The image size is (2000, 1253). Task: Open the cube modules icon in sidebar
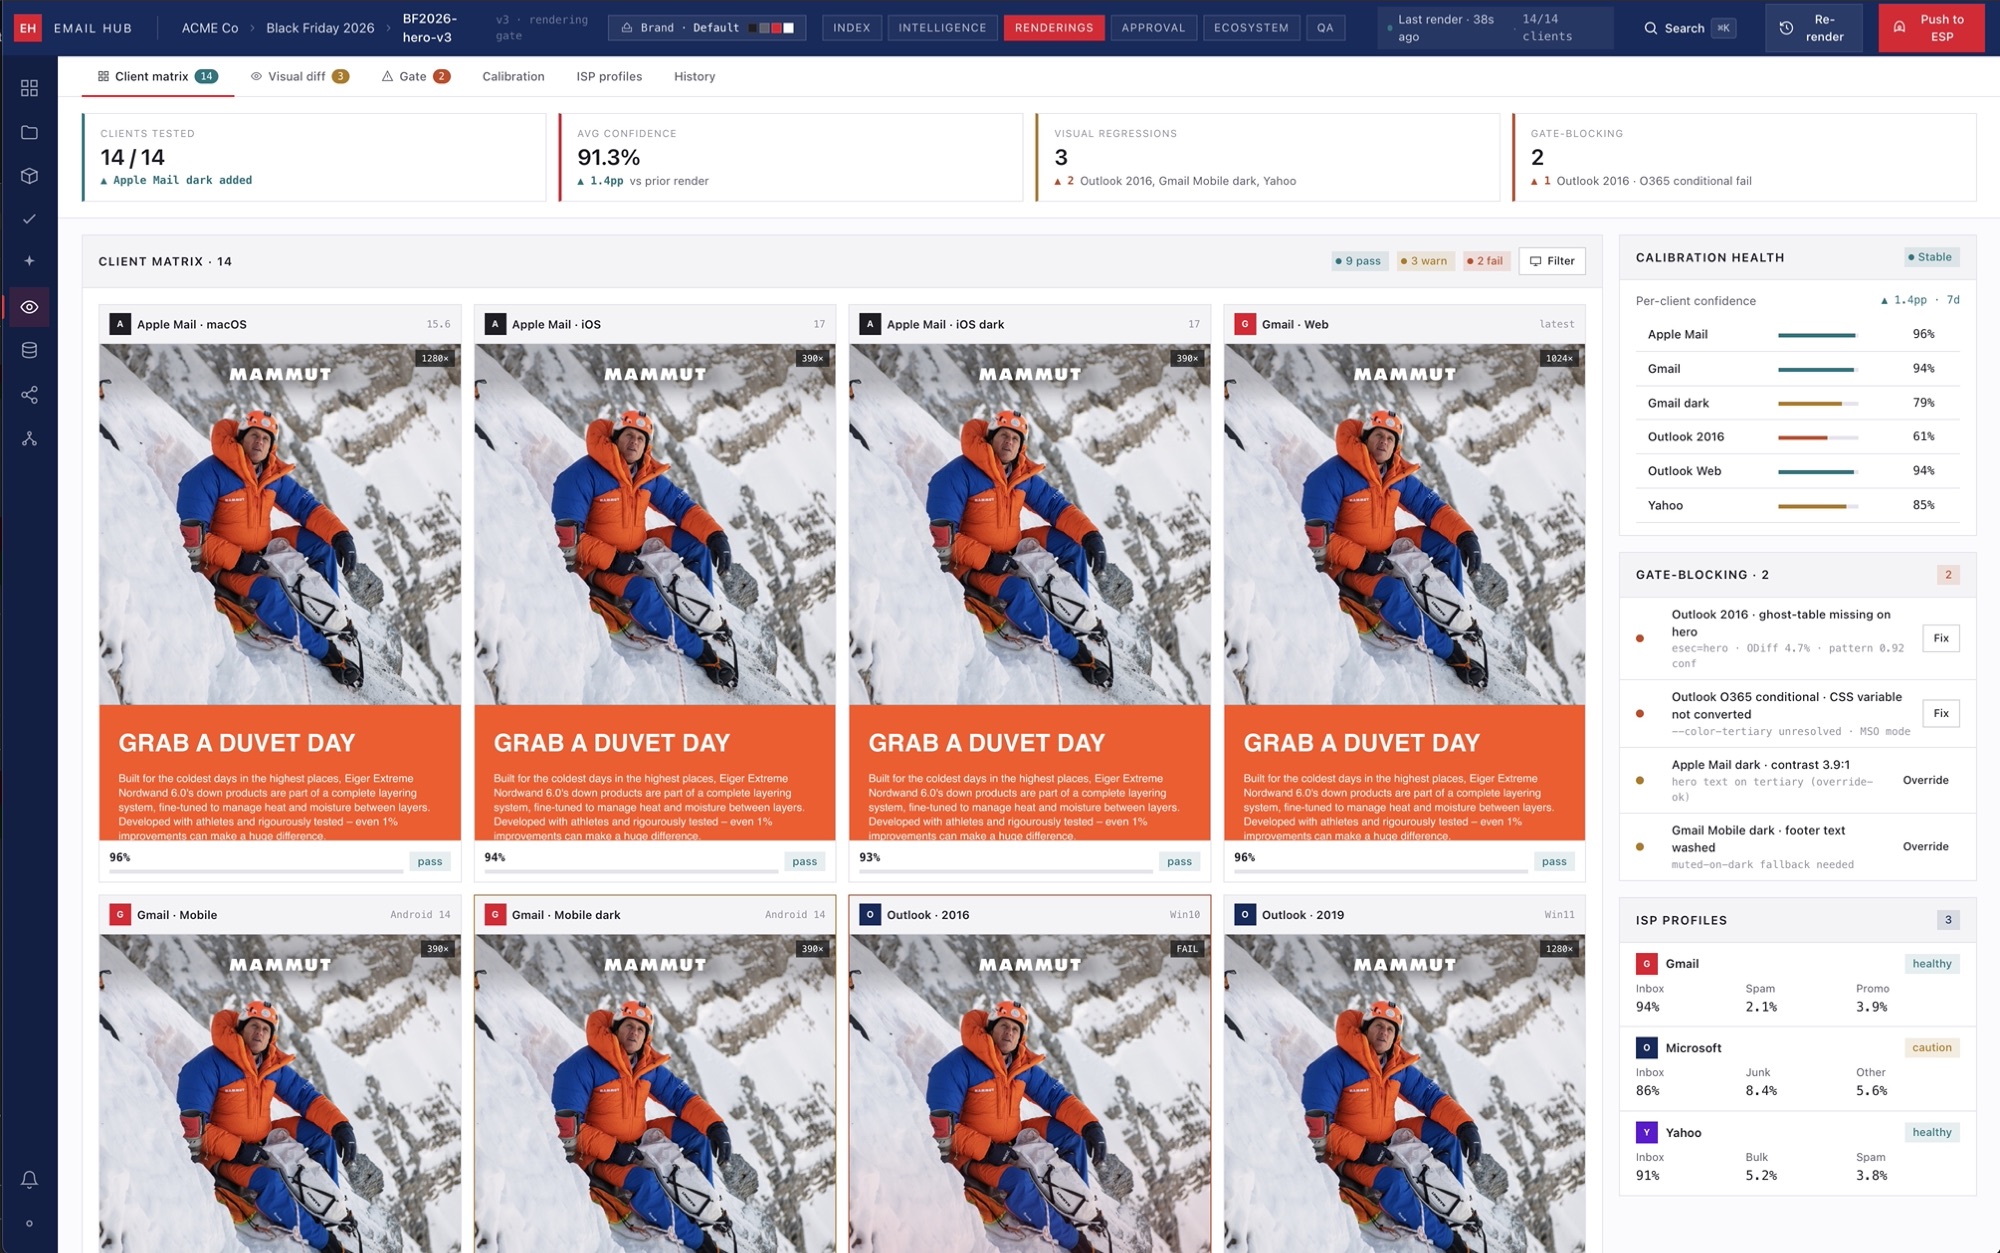[29, 176]
